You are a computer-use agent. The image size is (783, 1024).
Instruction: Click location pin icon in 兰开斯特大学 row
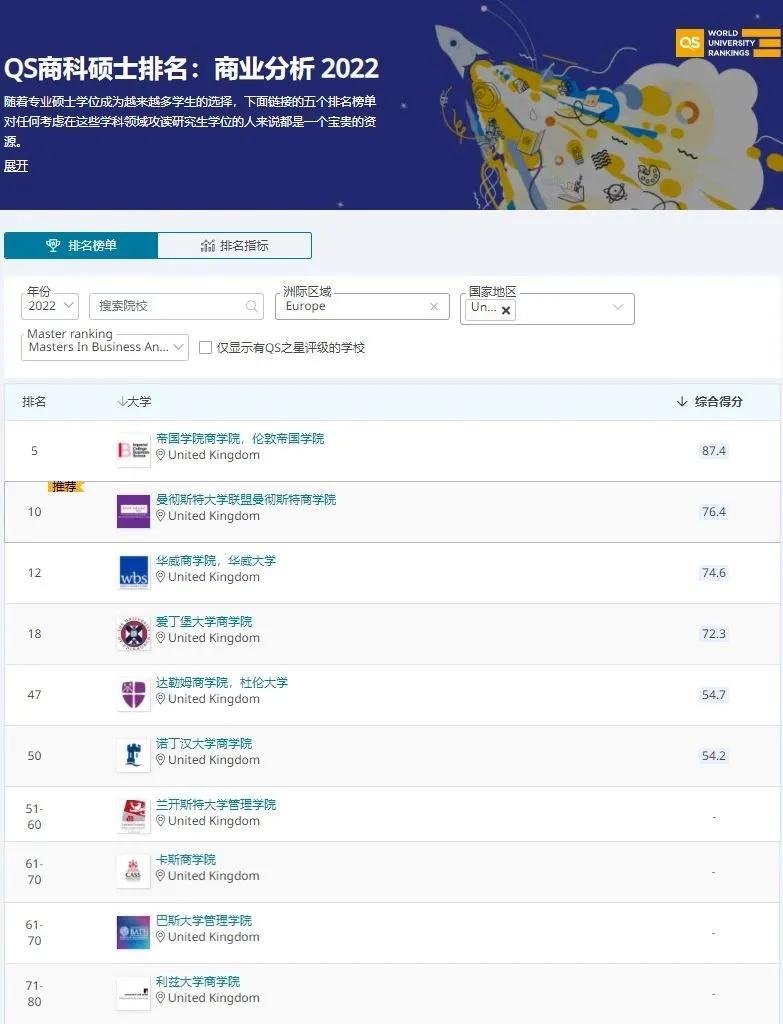pyautogui.click(x=161, y=821)
